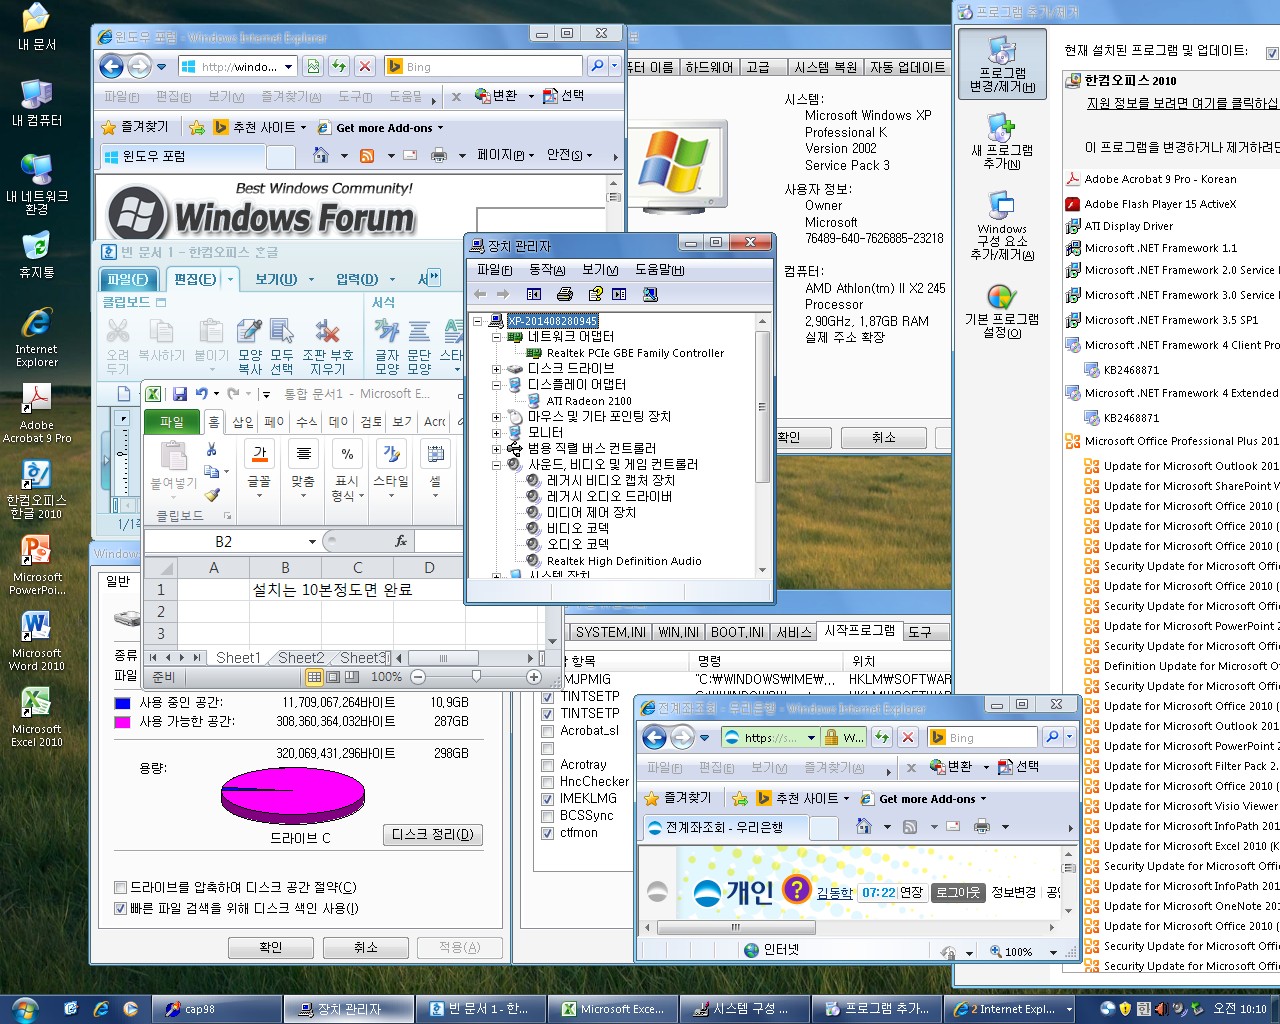Click 프로그램 변경/제거 icon in Add/Remove Programs
The height and width of the screenshot is (1024, 1280).
(1002, 62)
